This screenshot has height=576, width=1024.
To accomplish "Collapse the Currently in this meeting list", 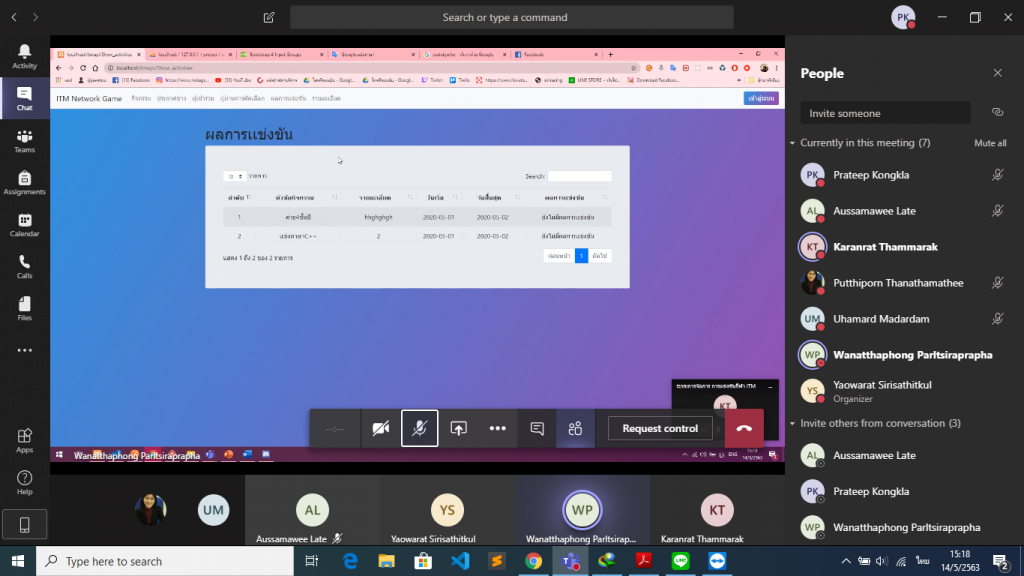I will (x=792, y=143).
